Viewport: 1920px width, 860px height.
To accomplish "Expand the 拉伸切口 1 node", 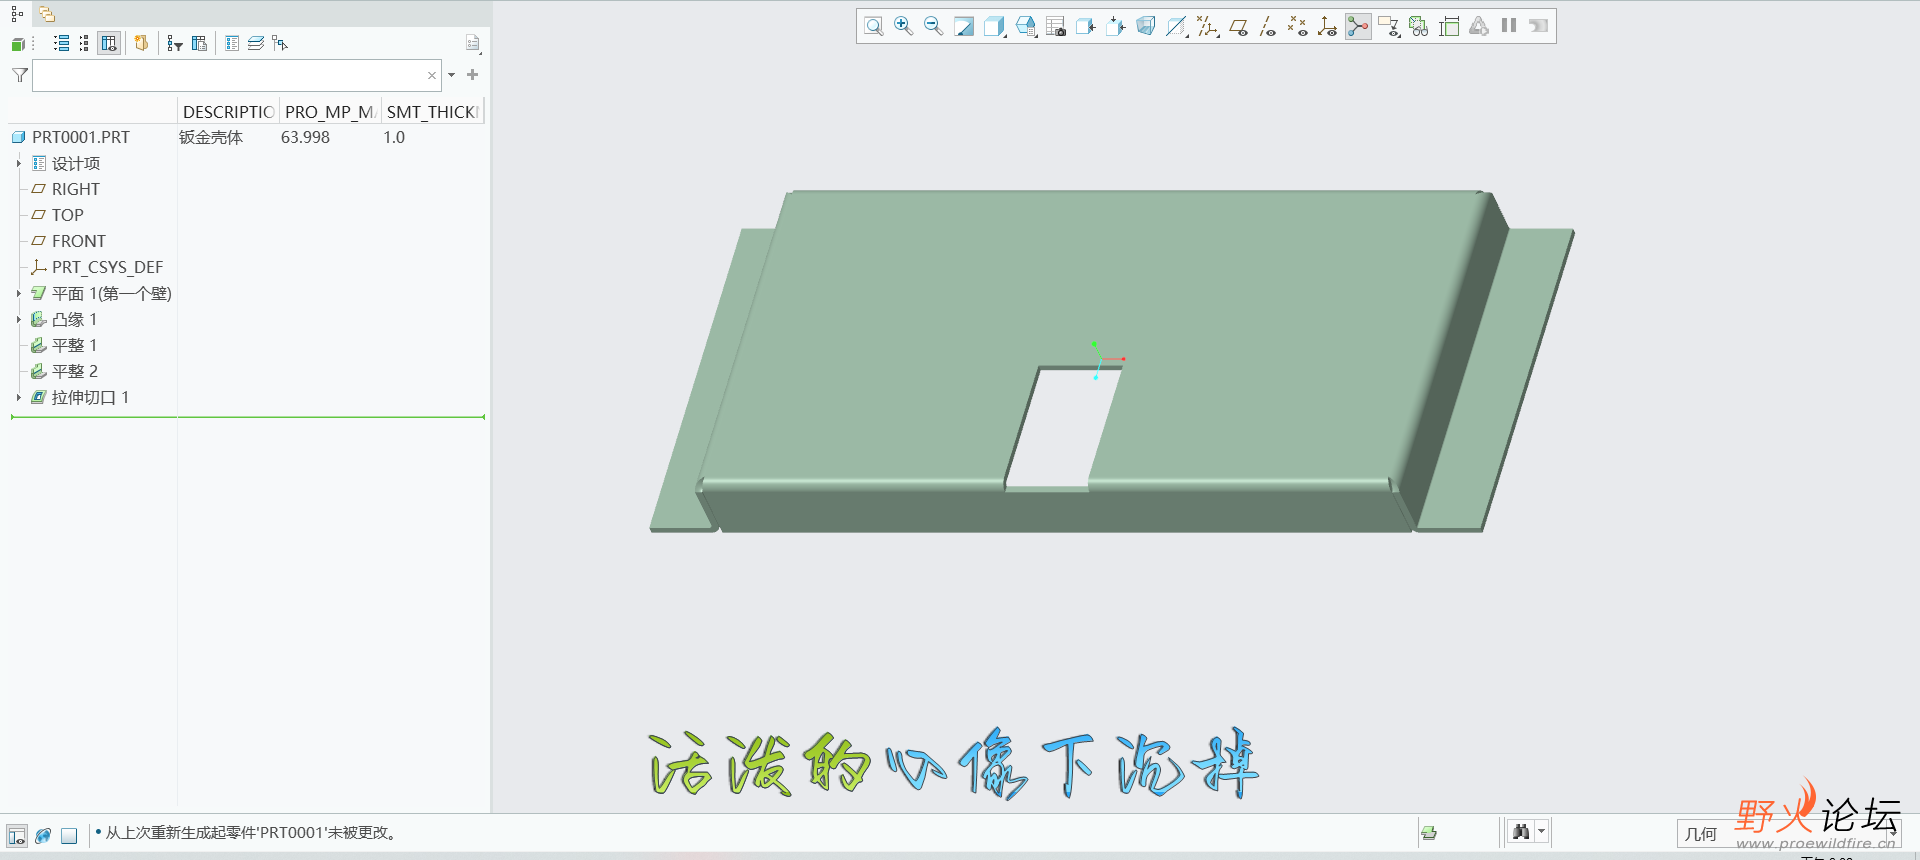I will (18, 398).
